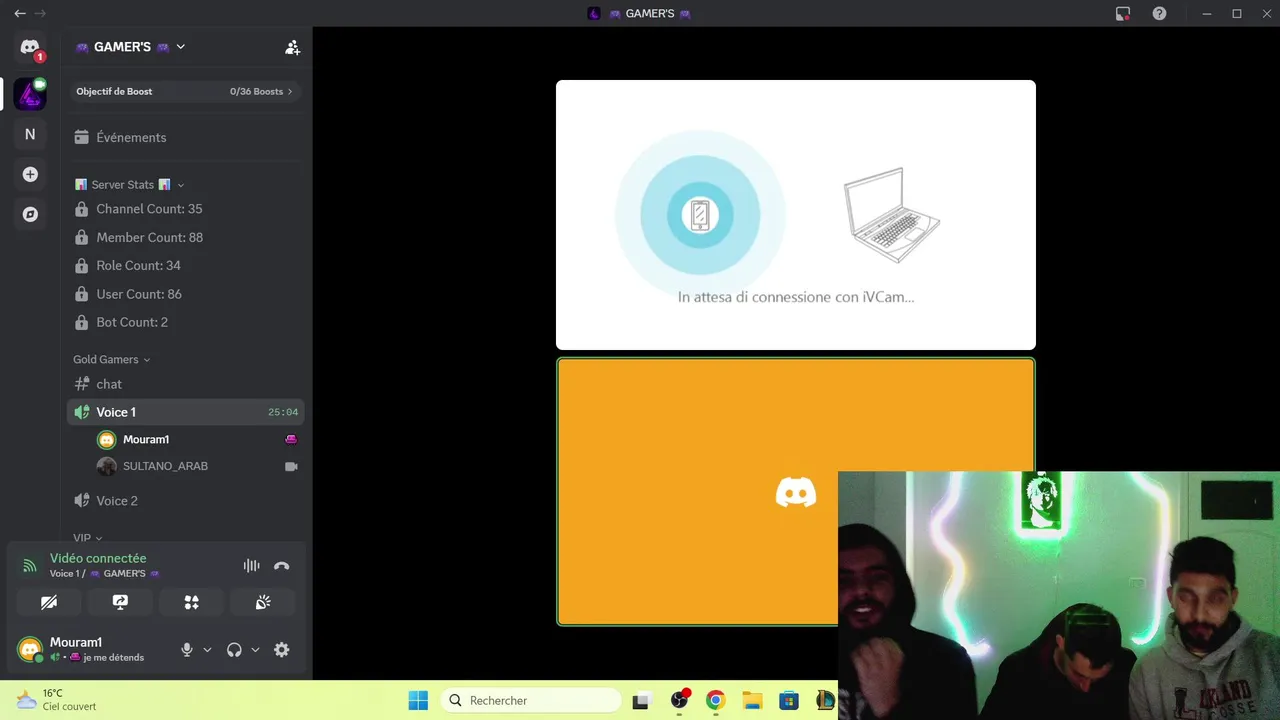
Task: Open the chat text channel
Action: pos(186,384)
